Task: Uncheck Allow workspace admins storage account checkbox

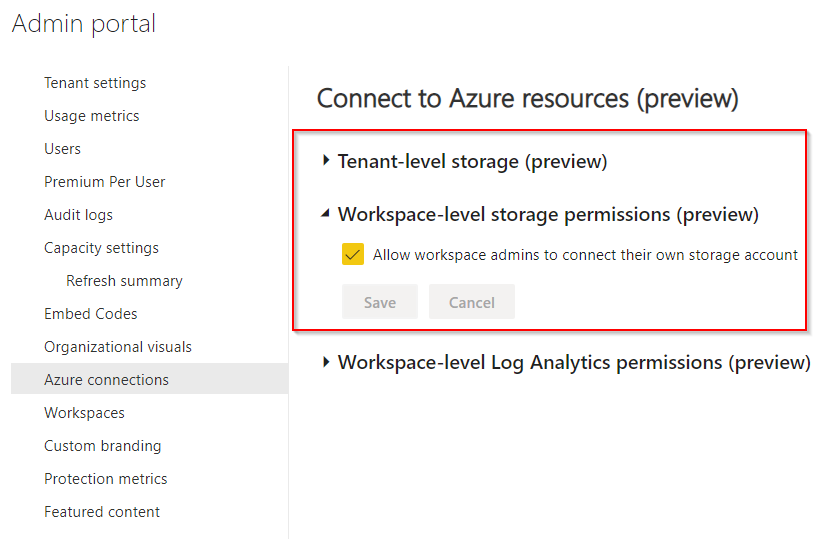Action: click(353, 254)
